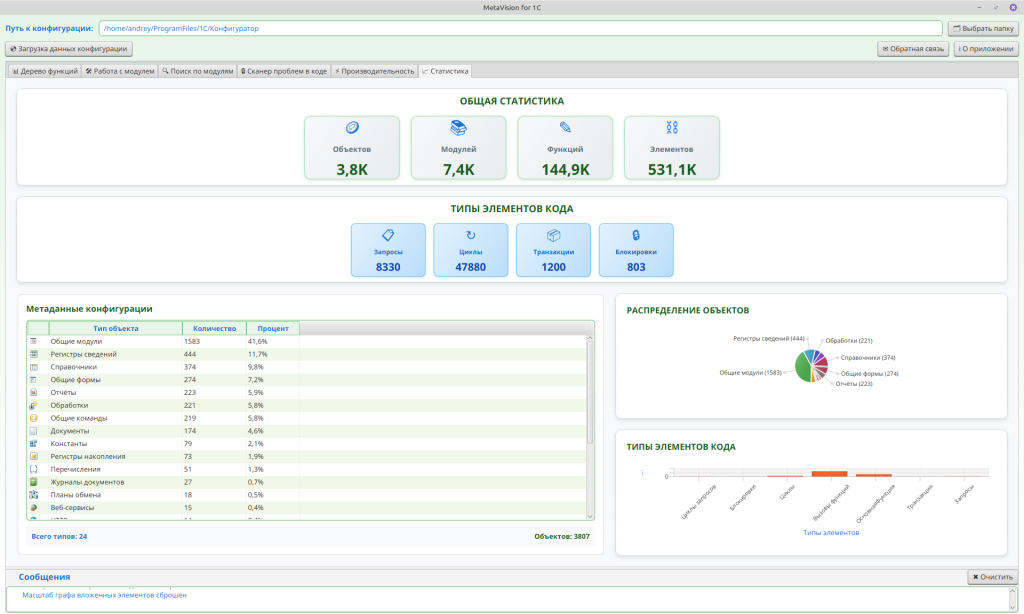Click the Общие команды row icon

pos(33,418)
